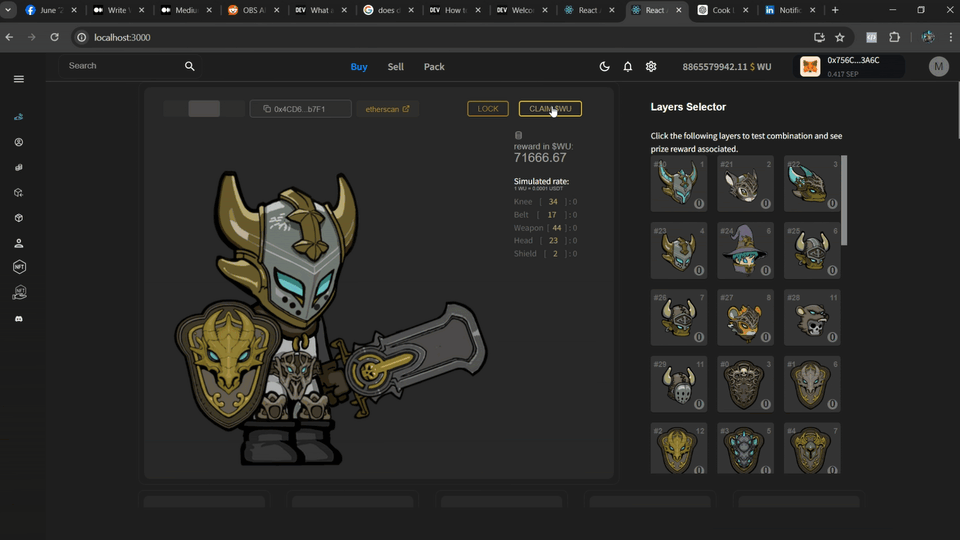Screen dimensions: 960x540
Task: Switch to the Sell tab
Action: click(x=396, y=67)
